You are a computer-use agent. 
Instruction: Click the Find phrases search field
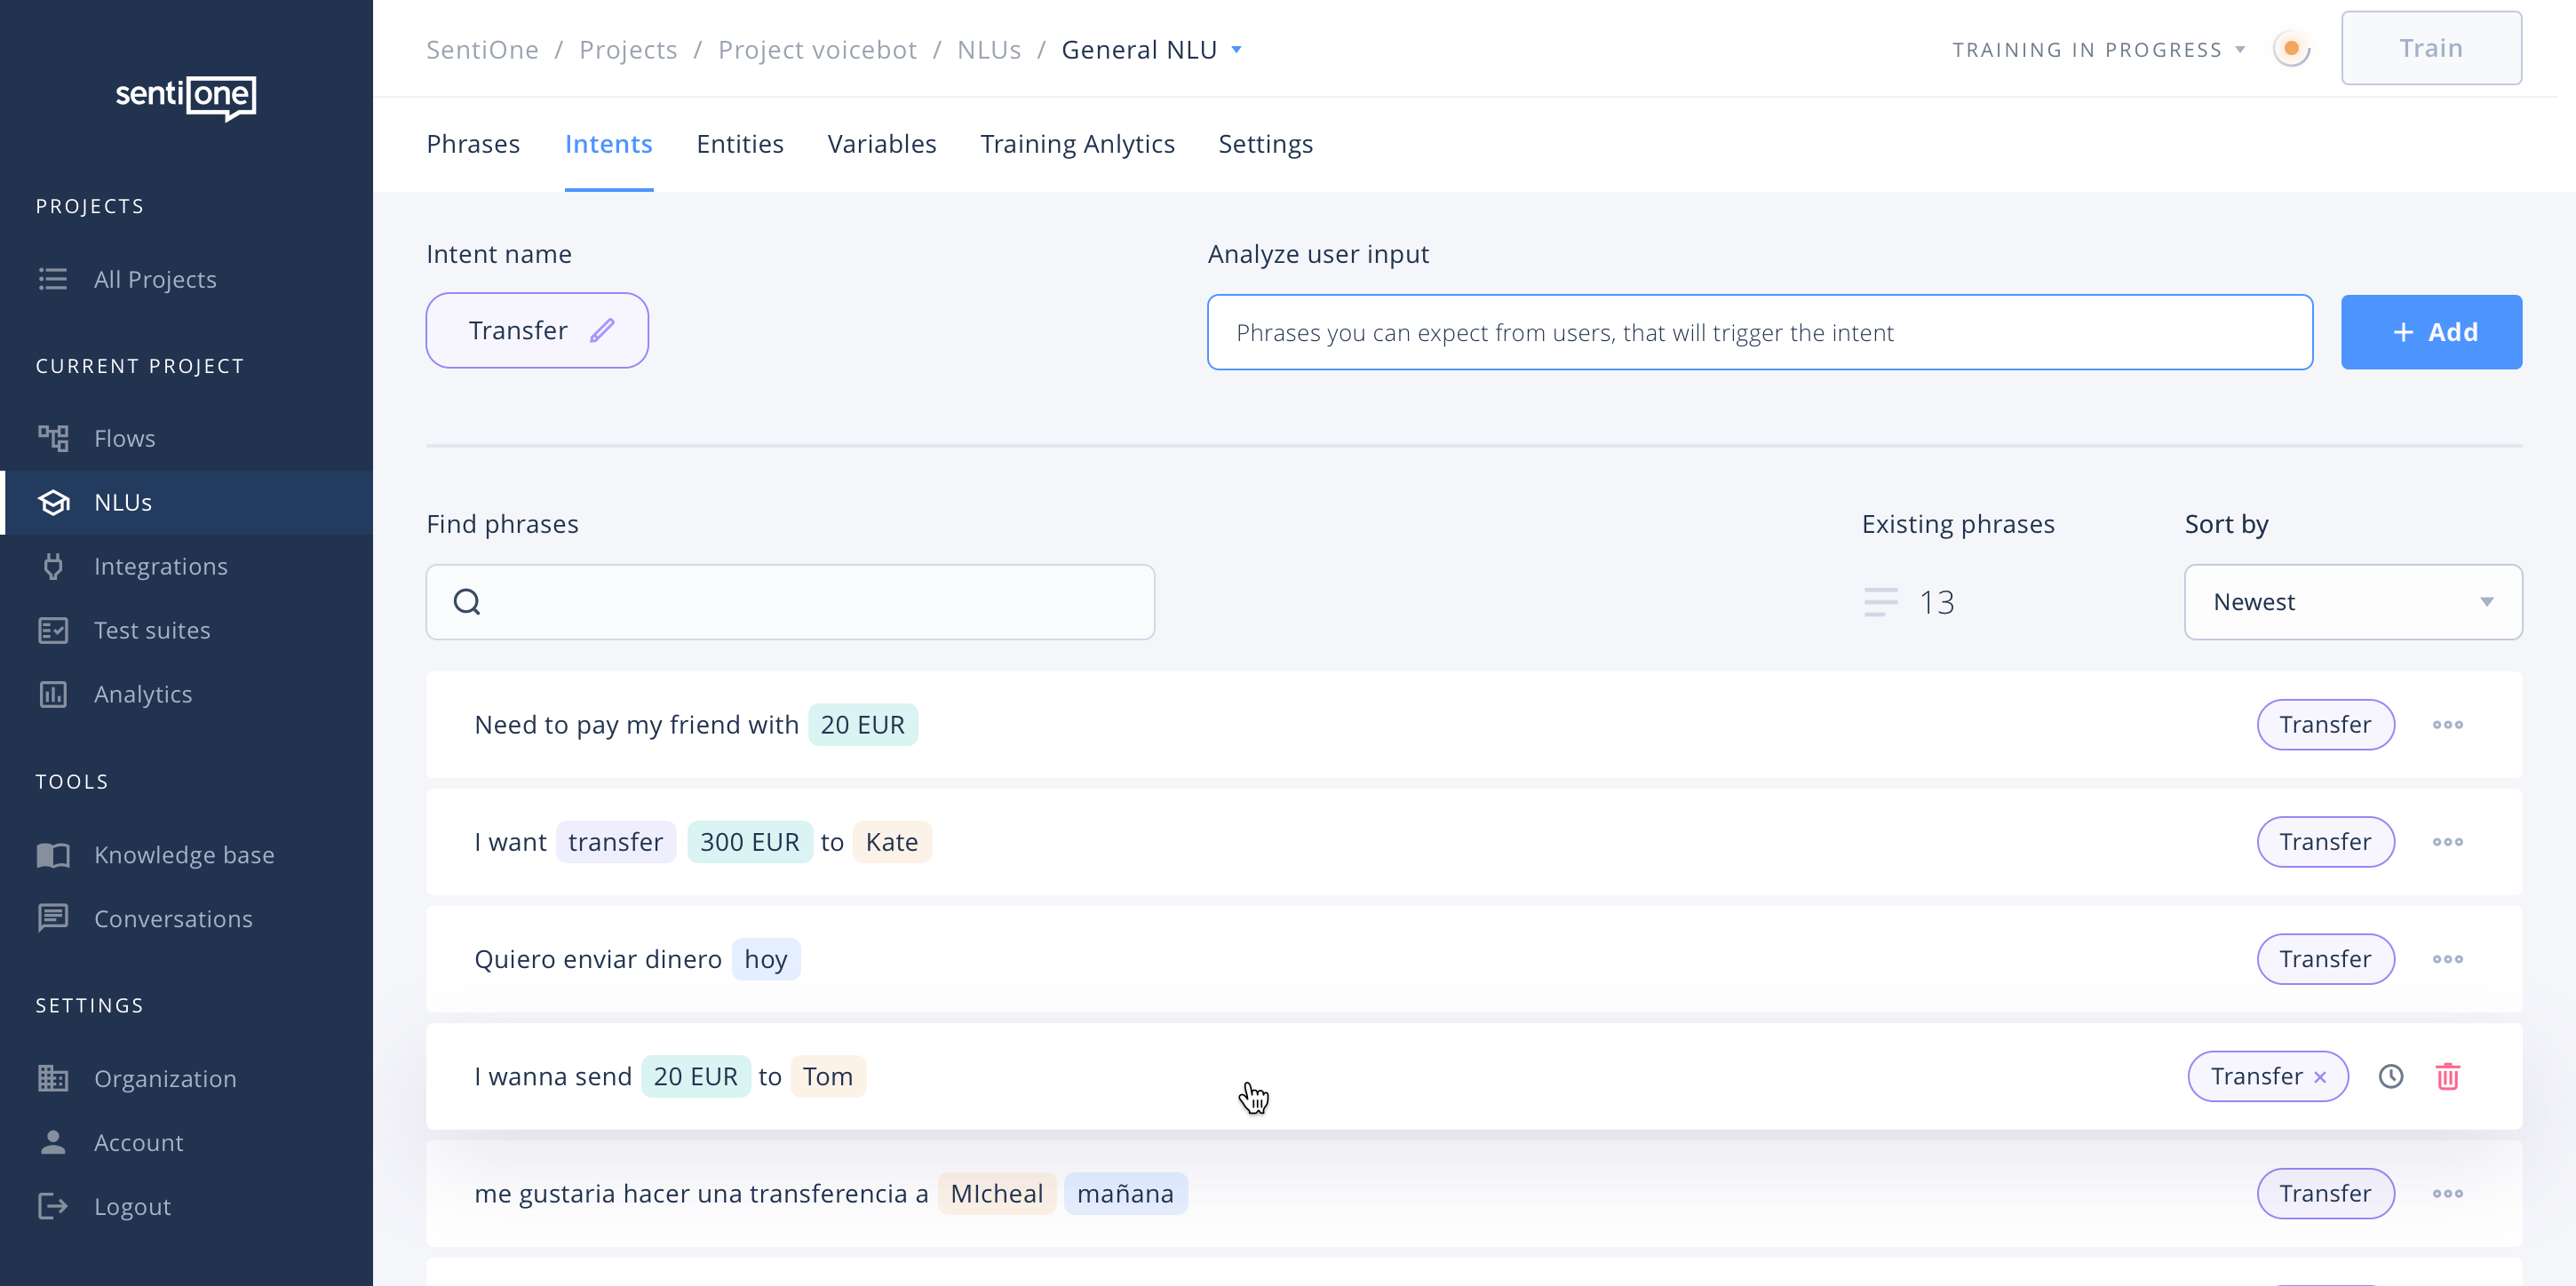coord(790,602)
